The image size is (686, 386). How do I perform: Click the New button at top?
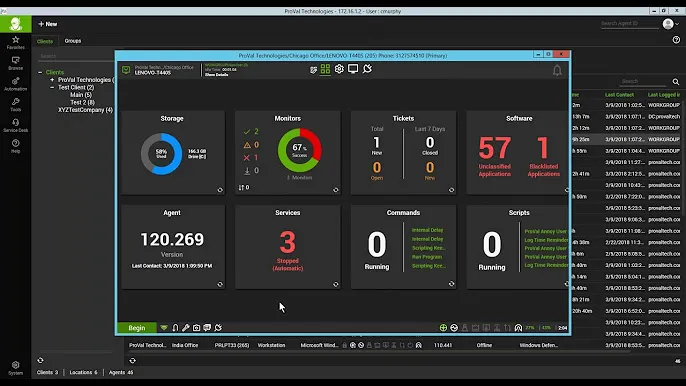point(48,24)
